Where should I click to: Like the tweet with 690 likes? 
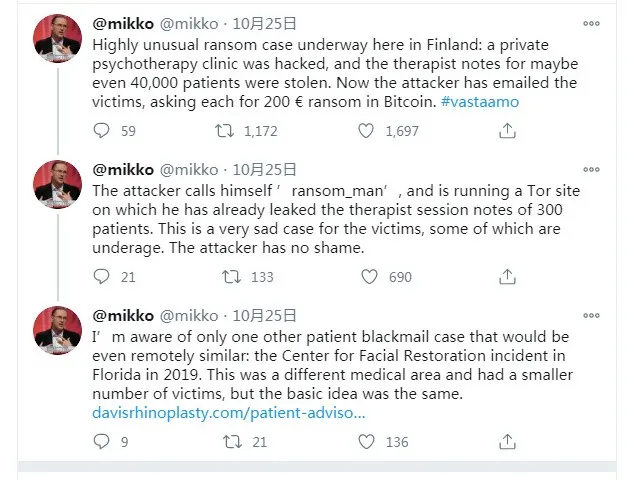pyautogui.click(x=368, y=276)
